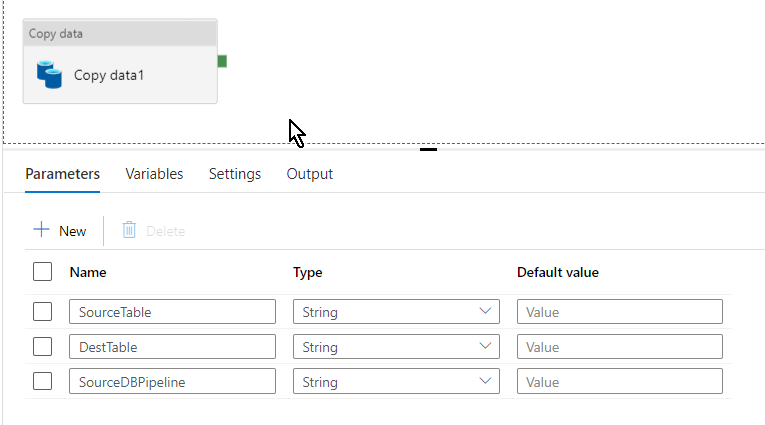Click the New parameter button
765x425 pixels.
tap(60, 230)
